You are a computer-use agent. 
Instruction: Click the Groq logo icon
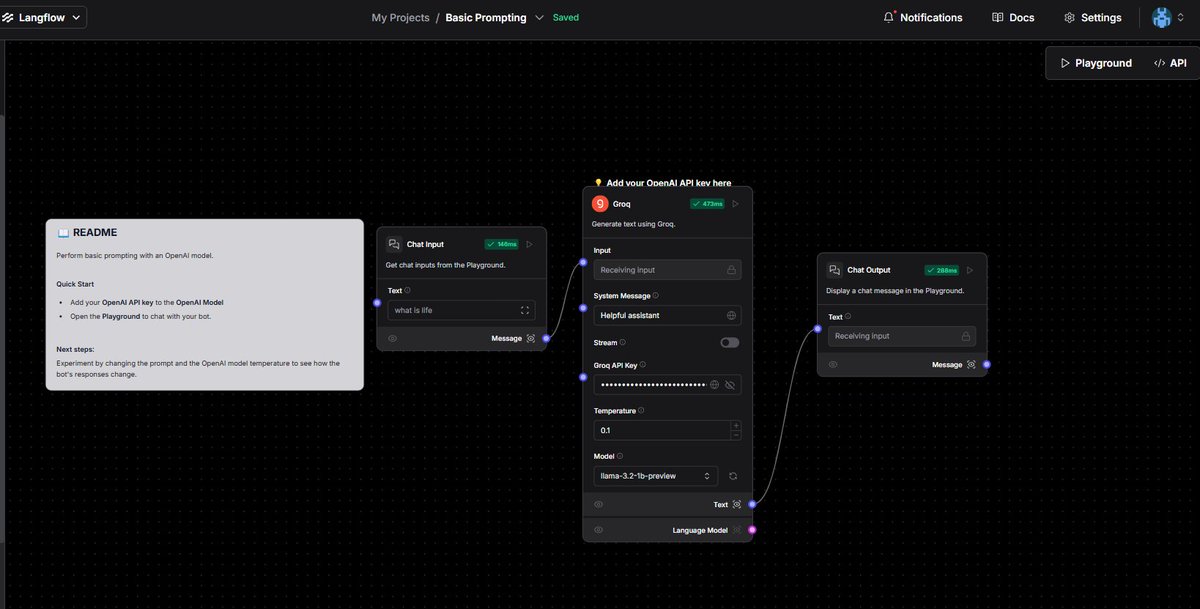point(600,204)
